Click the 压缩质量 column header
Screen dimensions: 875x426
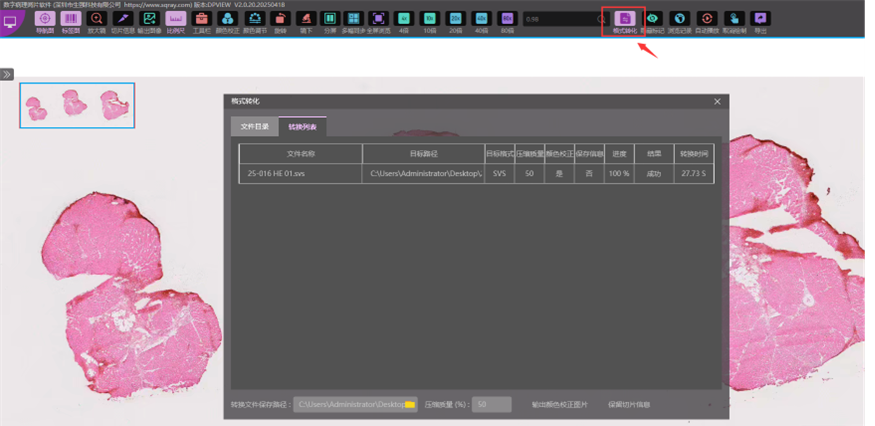[530, 154]
